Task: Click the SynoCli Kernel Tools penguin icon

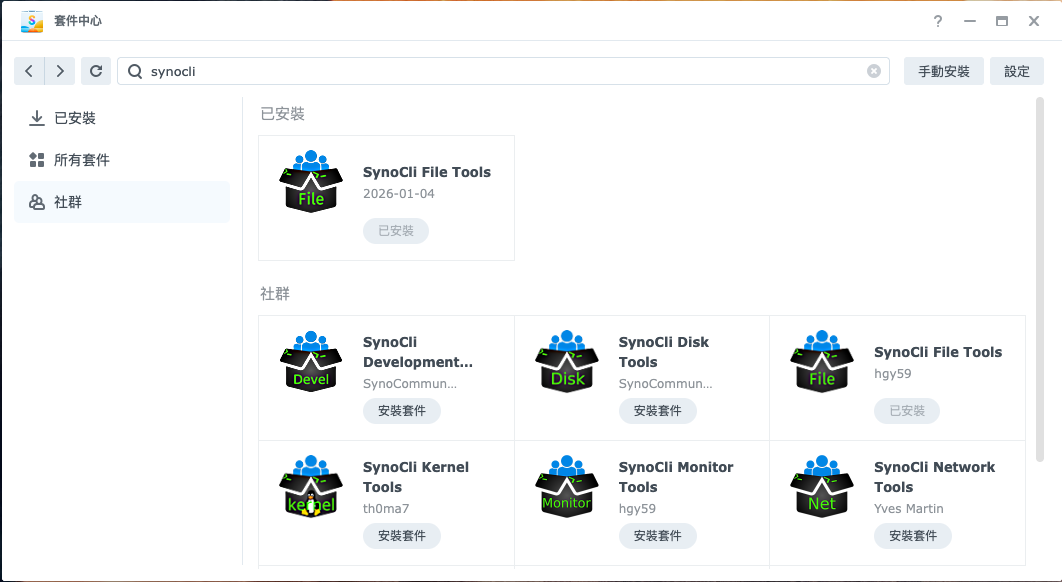Action: point(311,491)
